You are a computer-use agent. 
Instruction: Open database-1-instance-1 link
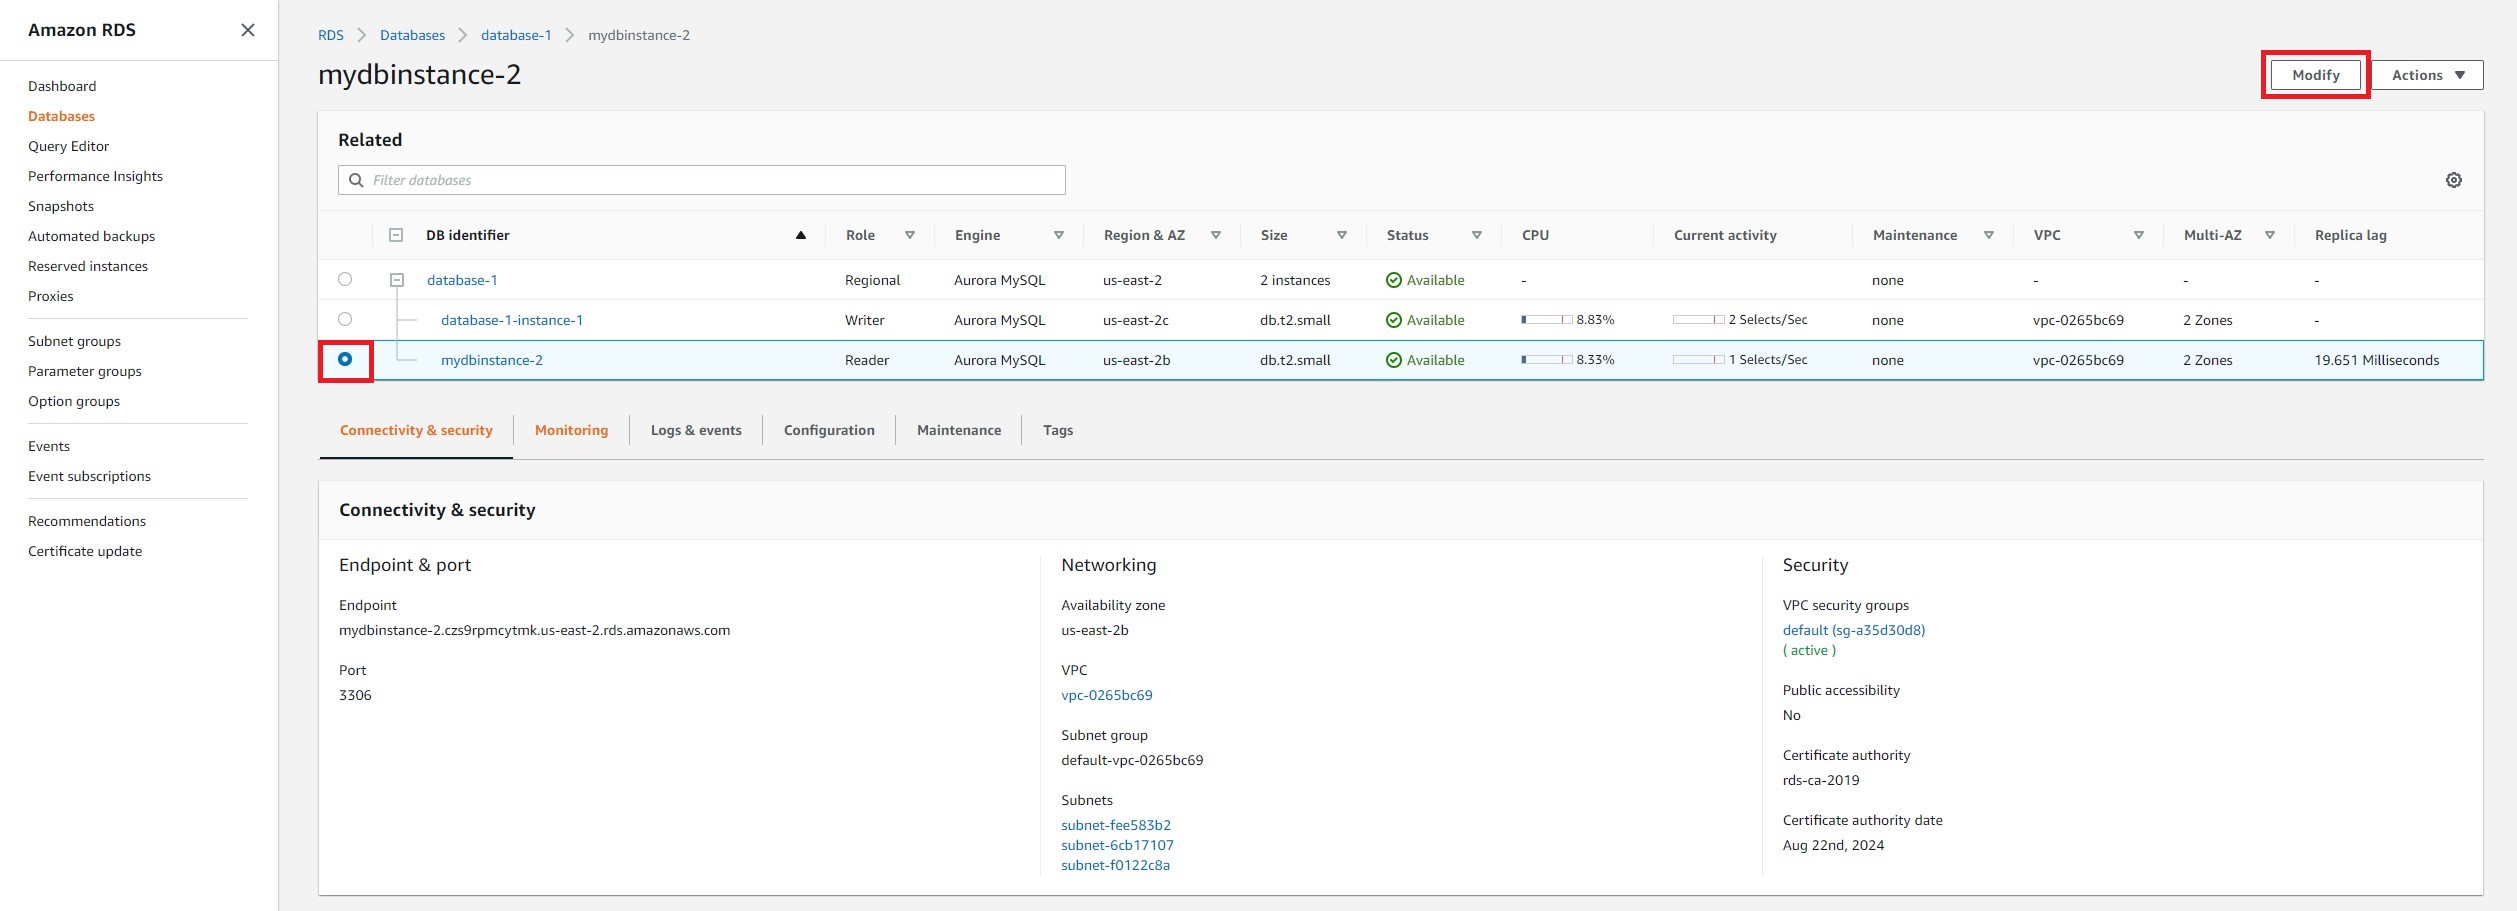click(512, 320)
